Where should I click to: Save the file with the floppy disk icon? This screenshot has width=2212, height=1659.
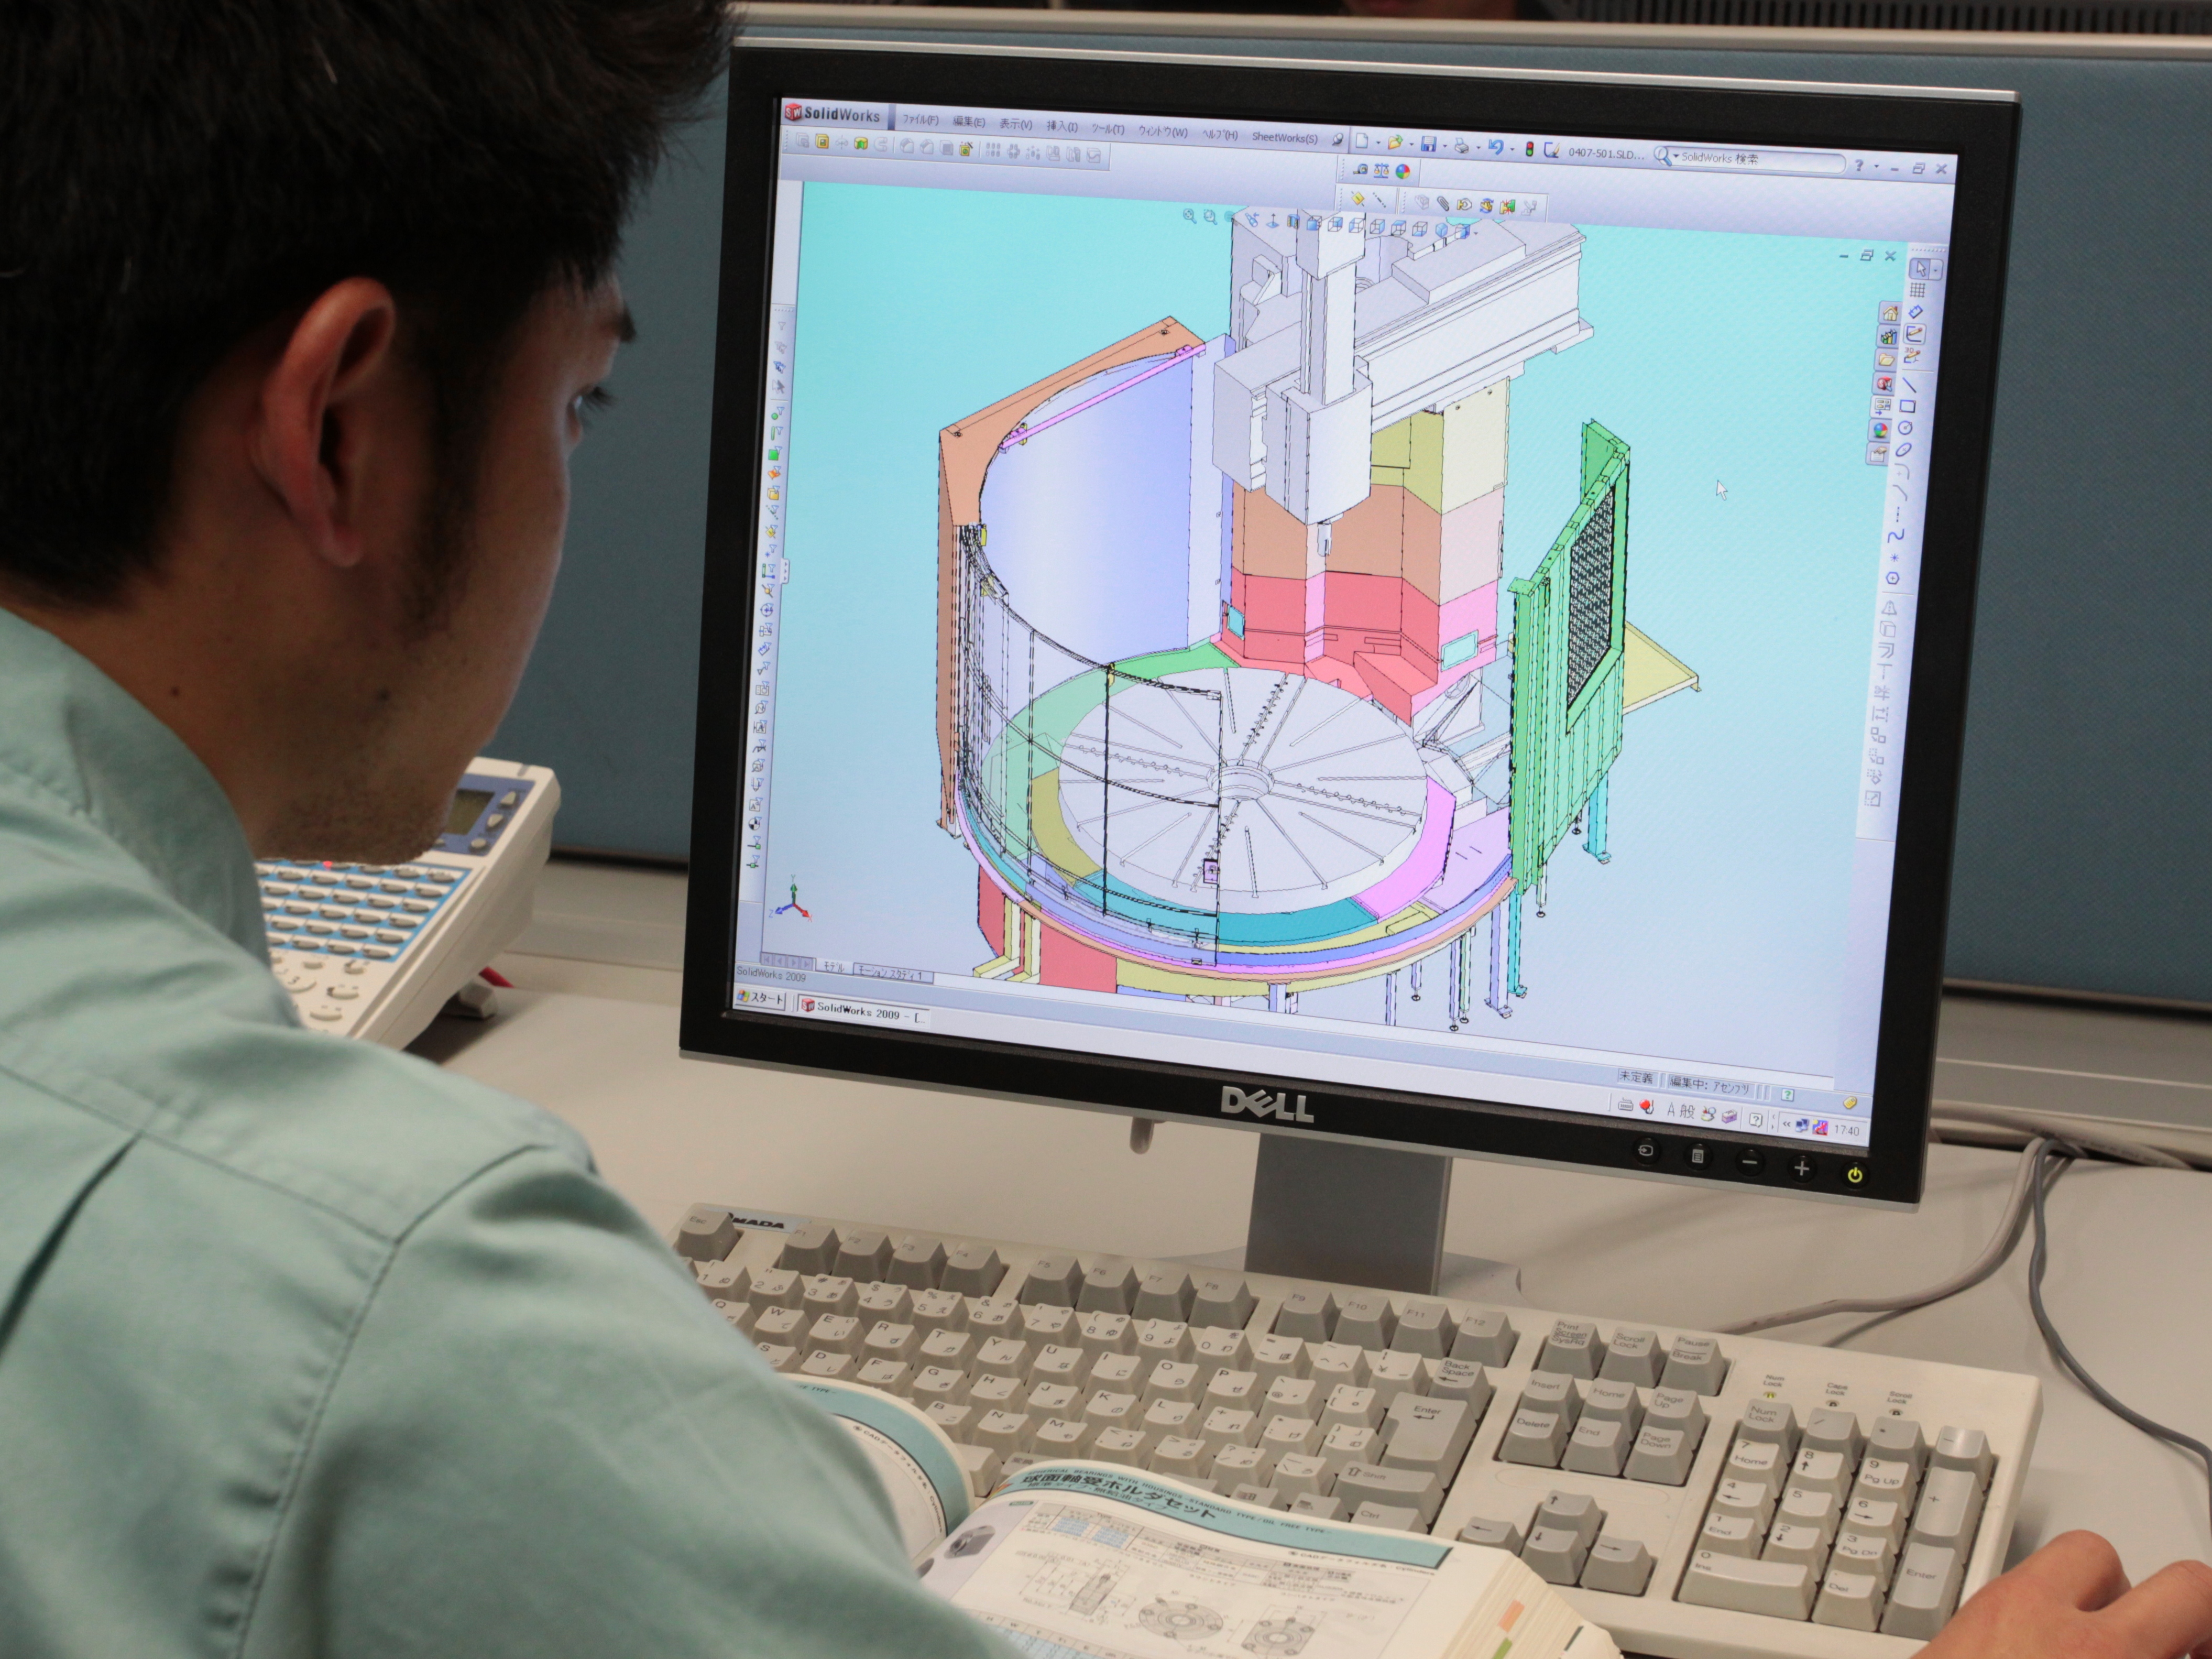point(1429,145)
